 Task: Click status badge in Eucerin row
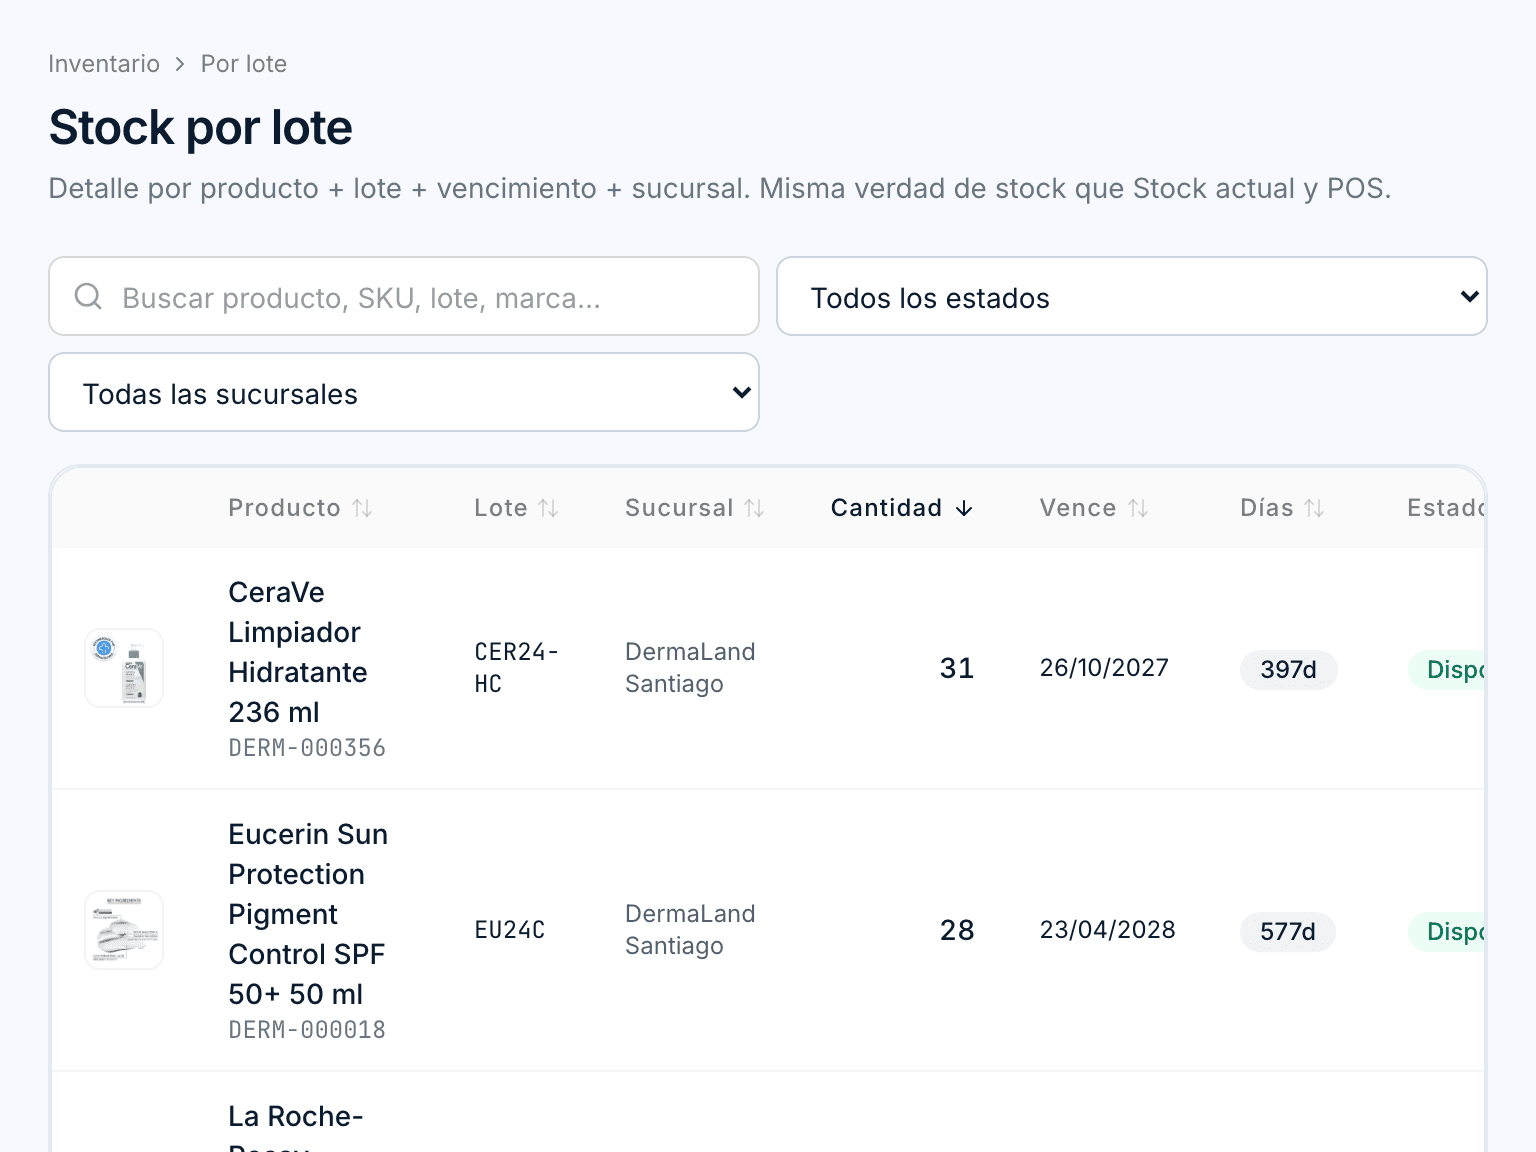pos(1446,932)
